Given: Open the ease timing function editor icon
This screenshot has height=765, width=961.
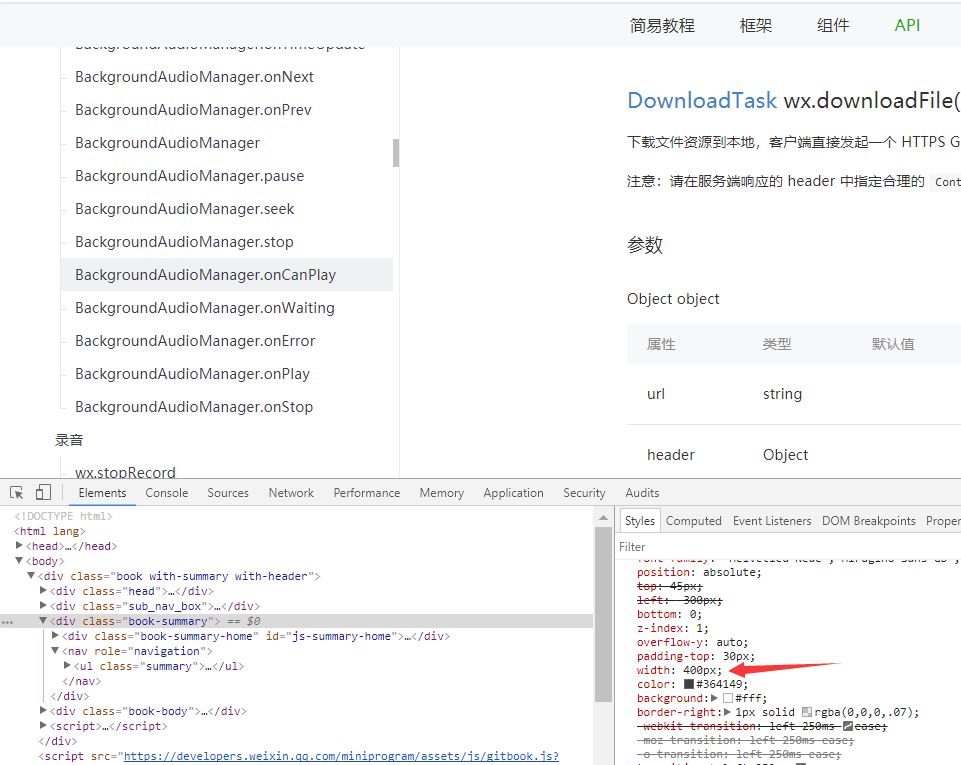Looking at the screenshot, I should click(848, 726).
